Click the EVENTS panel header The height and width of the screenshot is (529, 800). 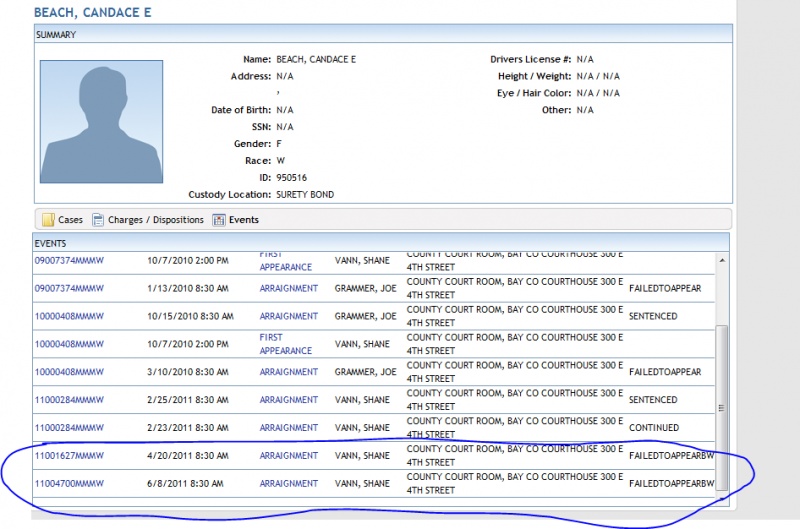[381, 243]
